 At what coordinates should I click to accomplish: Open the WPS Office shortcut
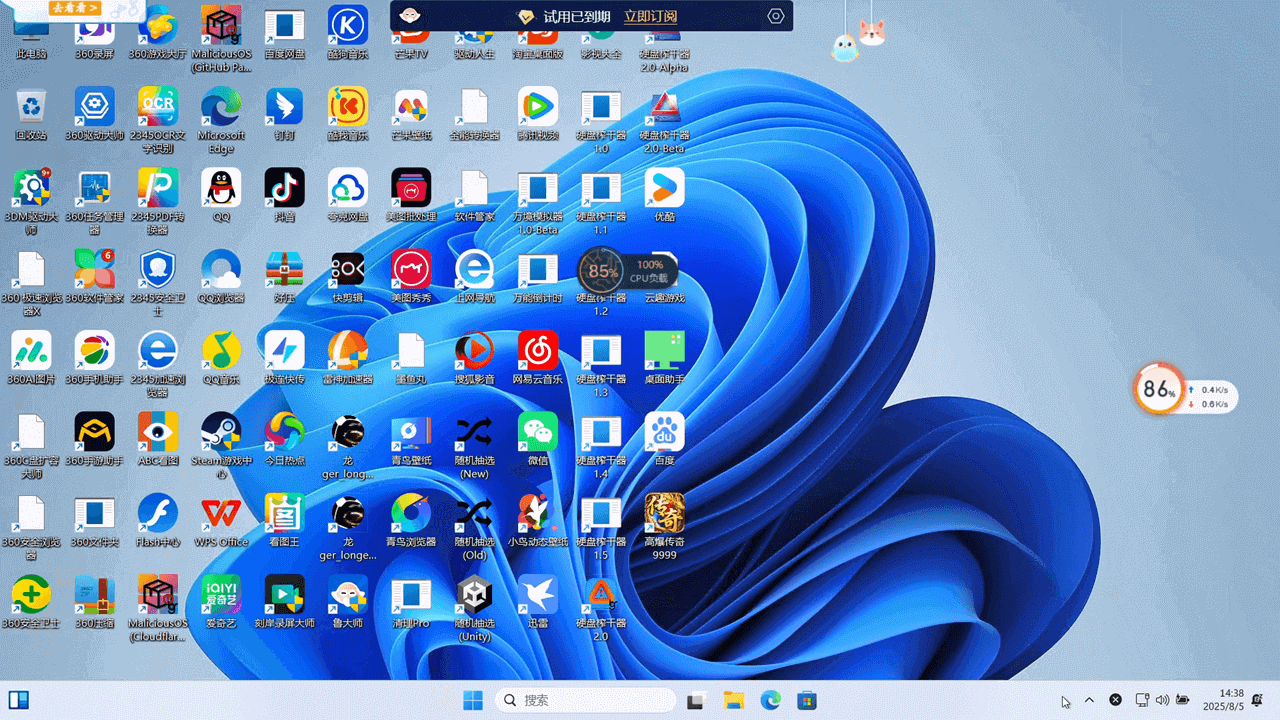click(x=221, y=514)
